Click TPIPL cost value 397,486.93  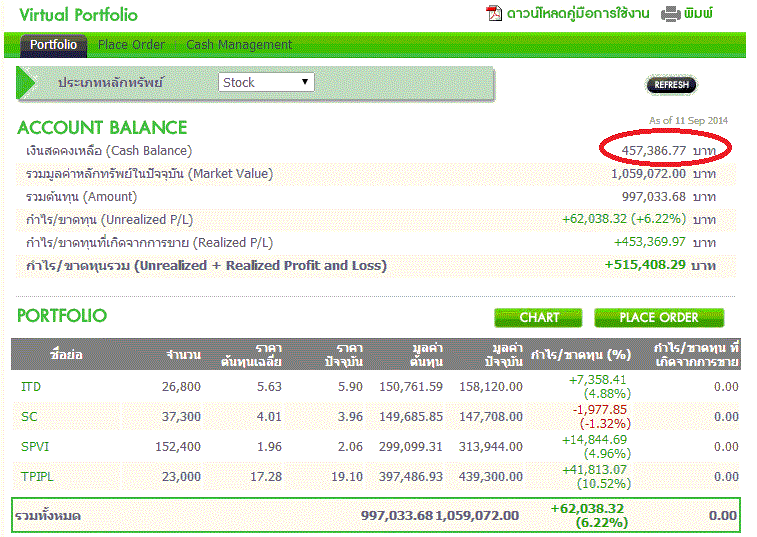coord(411,477)
